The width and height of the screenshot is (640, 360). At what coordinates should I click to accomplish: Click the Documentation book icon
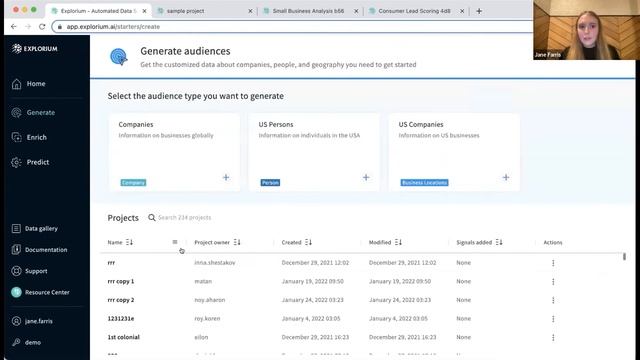(x=16, y=250)
